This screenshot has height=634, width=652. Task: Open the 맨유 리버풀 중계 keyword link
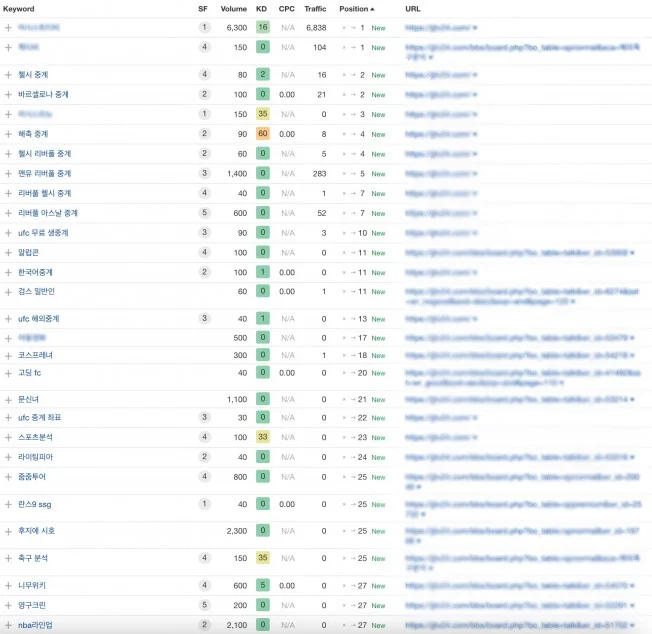[x=44, y=173]
